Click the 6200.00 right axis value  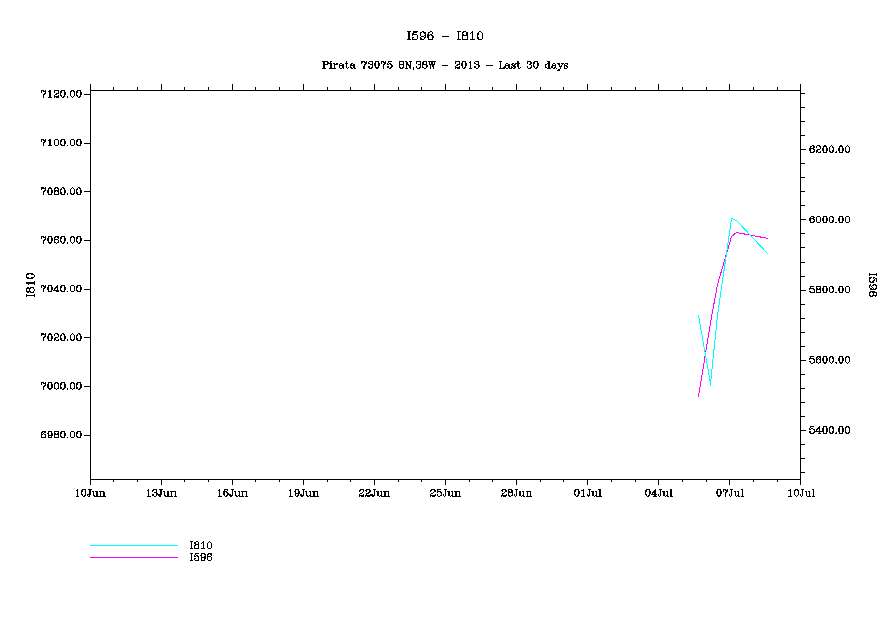pyautogui.click(x=830, y=150)
